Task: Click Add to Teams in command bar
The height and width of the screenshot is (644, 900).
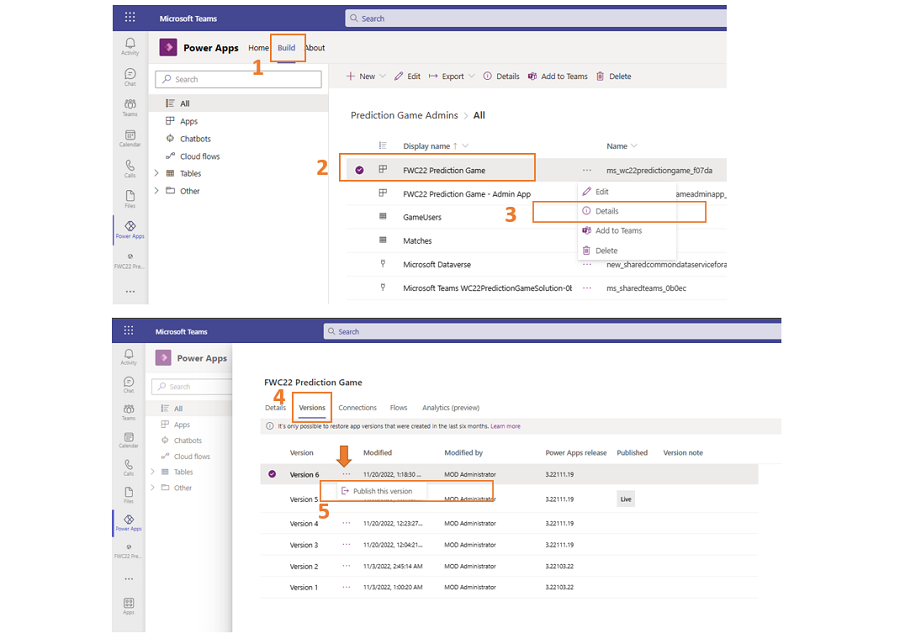Action: coord(557,76)
